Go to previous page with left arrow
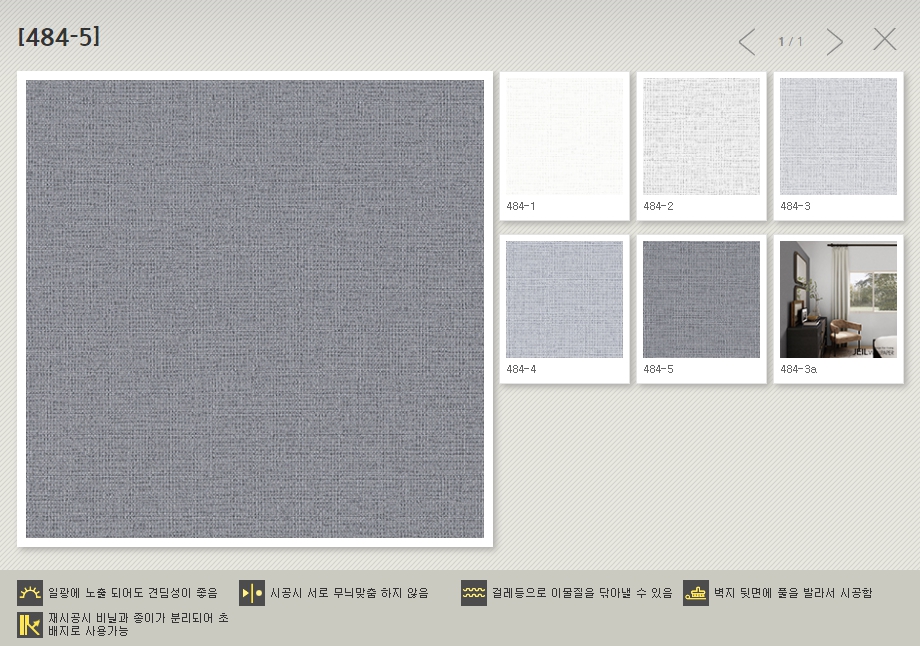This screenshot has width=920, height=646. tap(747, 42)
